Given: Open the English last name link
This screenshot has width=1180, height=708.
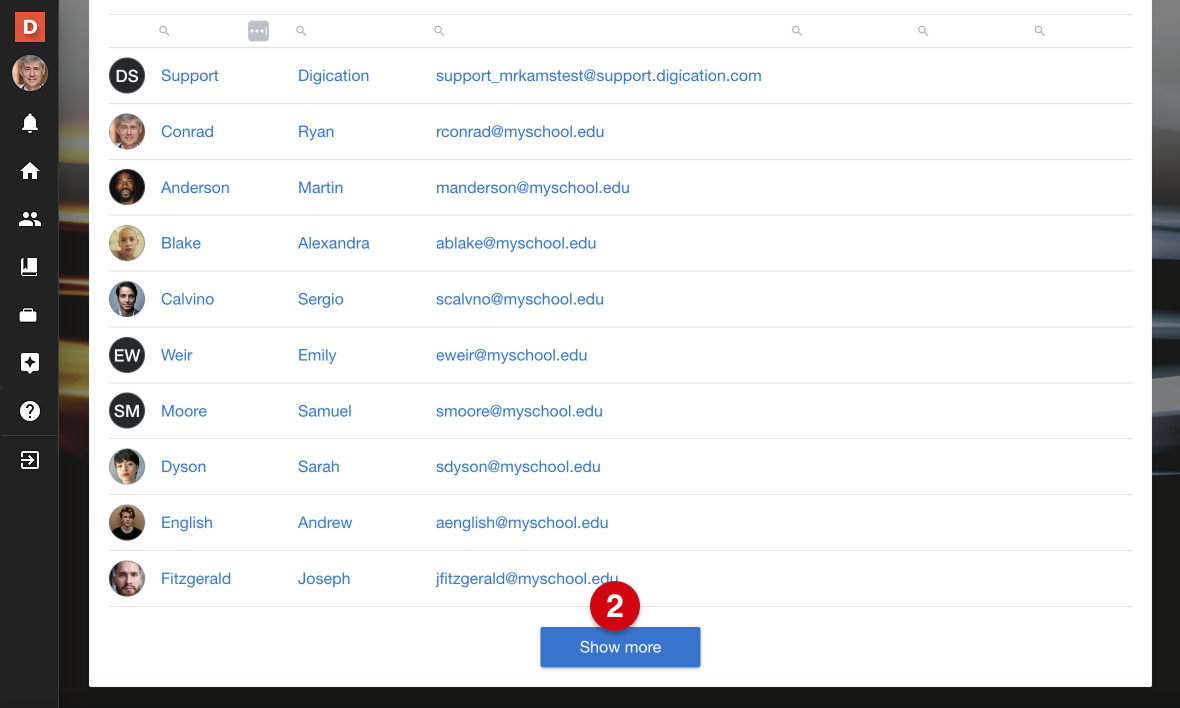Looking at the screenshot, I should (x=187, y=523).
